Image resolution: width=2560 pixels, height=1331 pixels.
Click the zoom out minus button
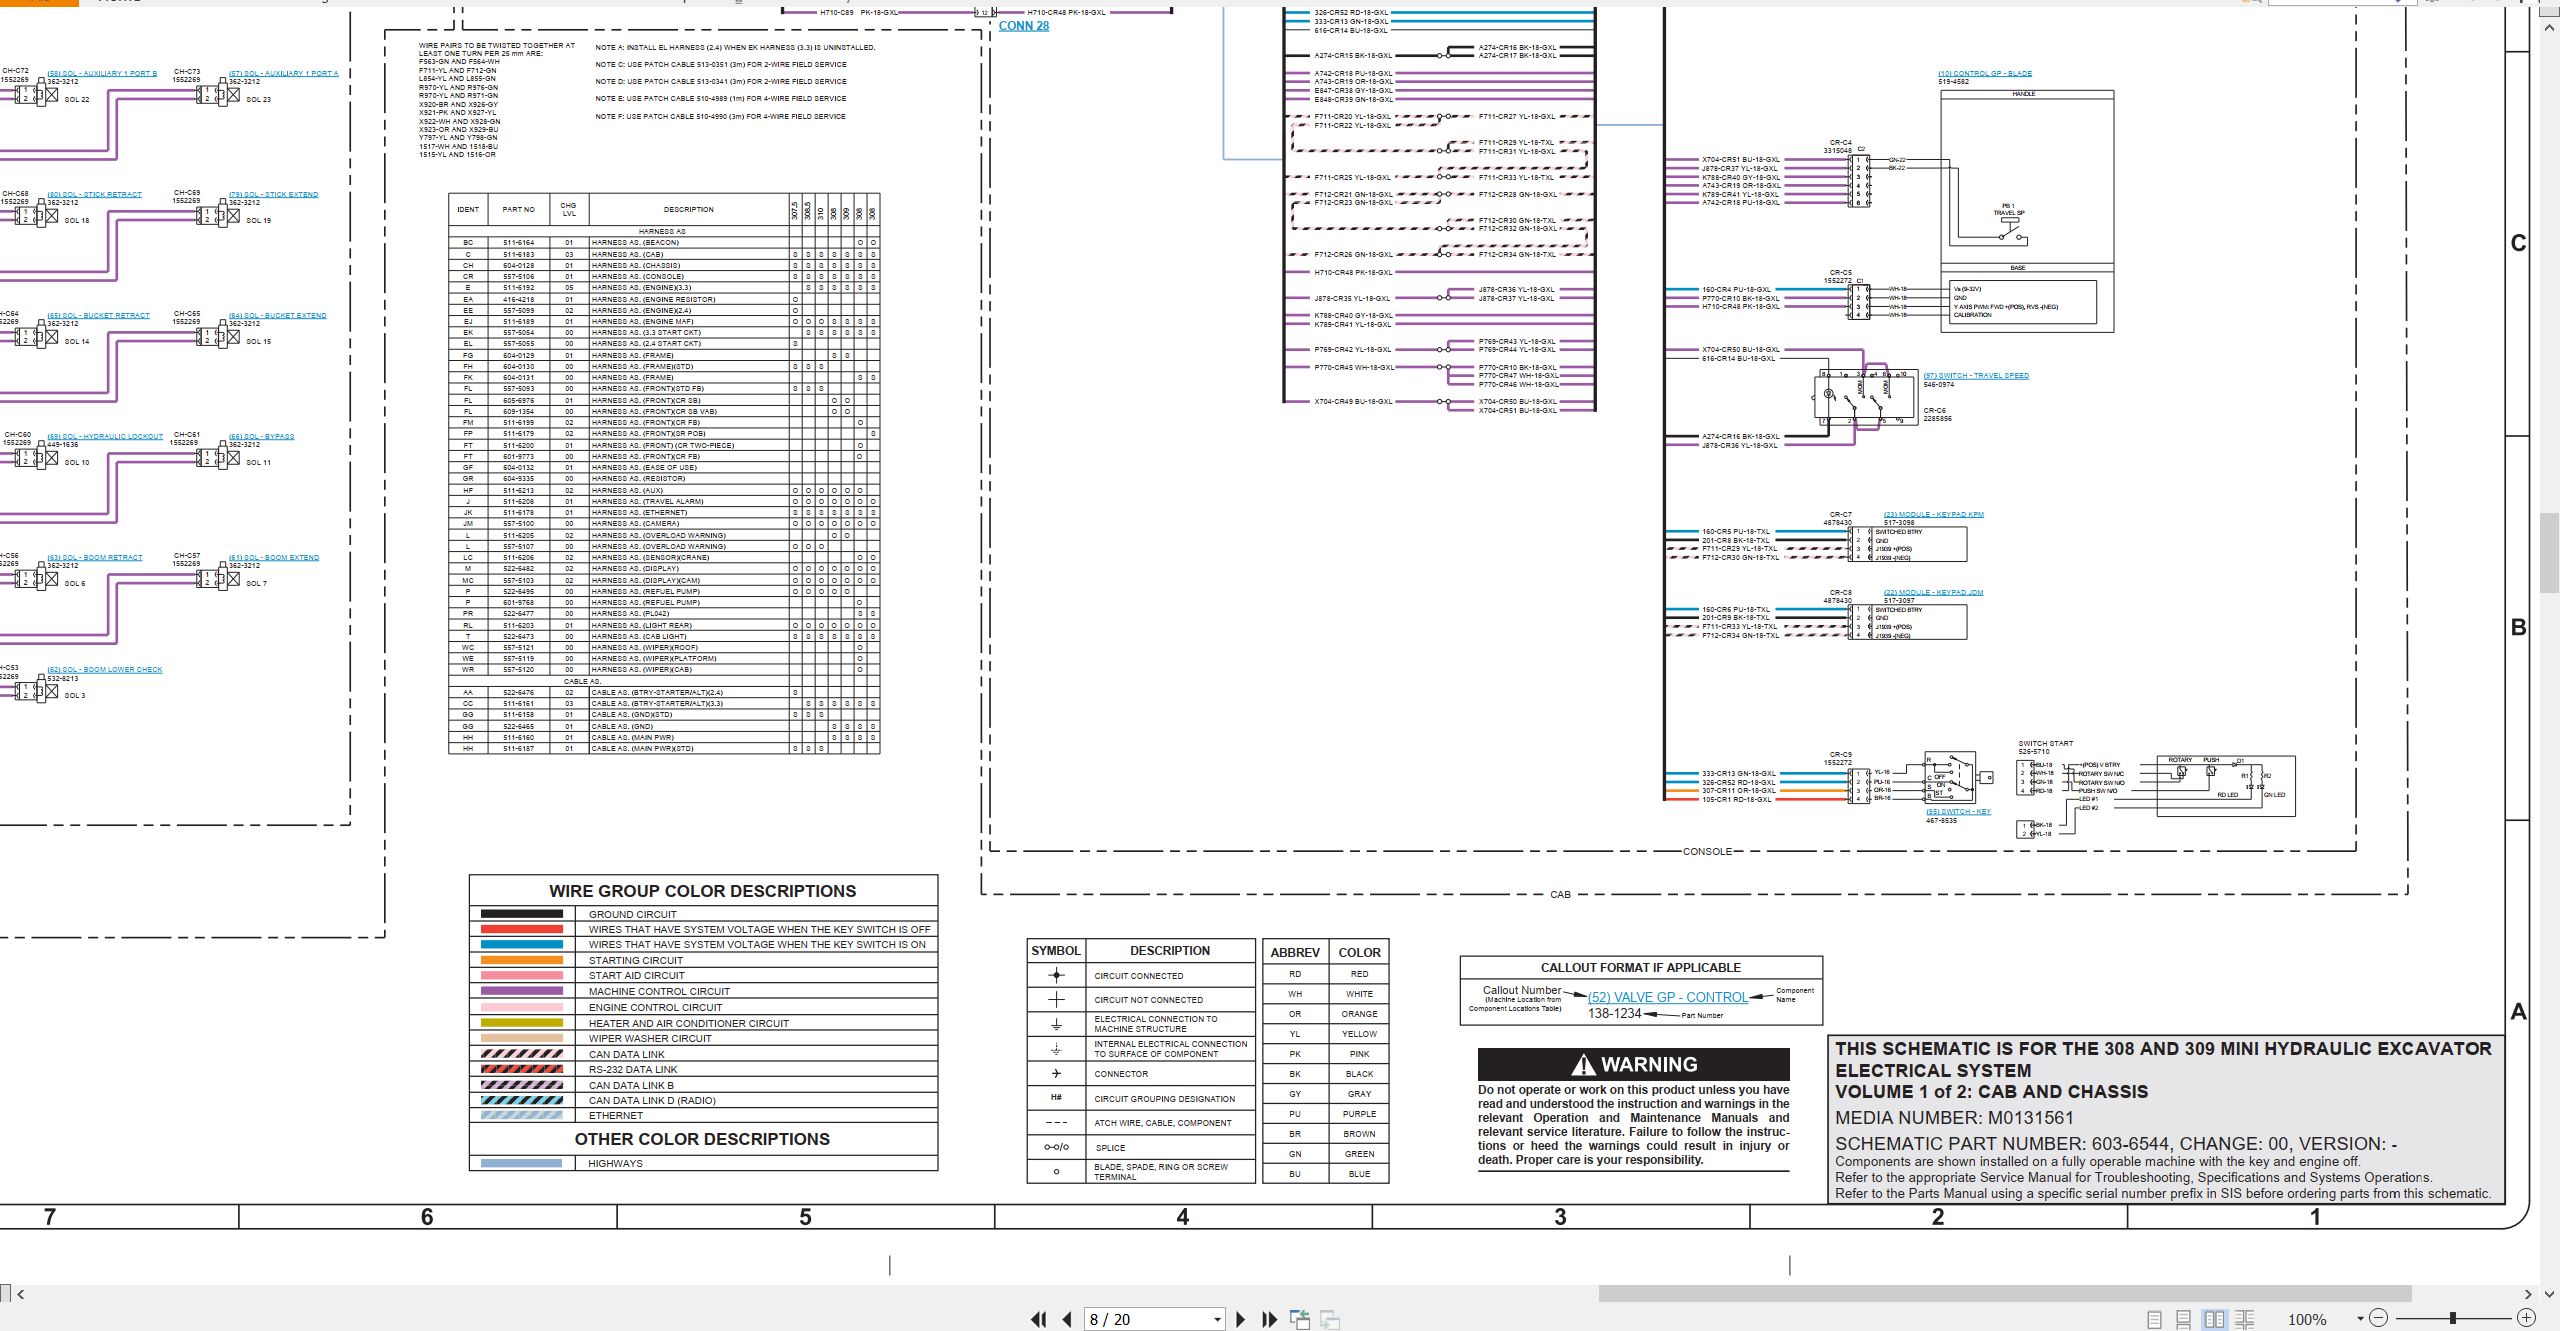pyautogui.click(x=2379, y=1318)
